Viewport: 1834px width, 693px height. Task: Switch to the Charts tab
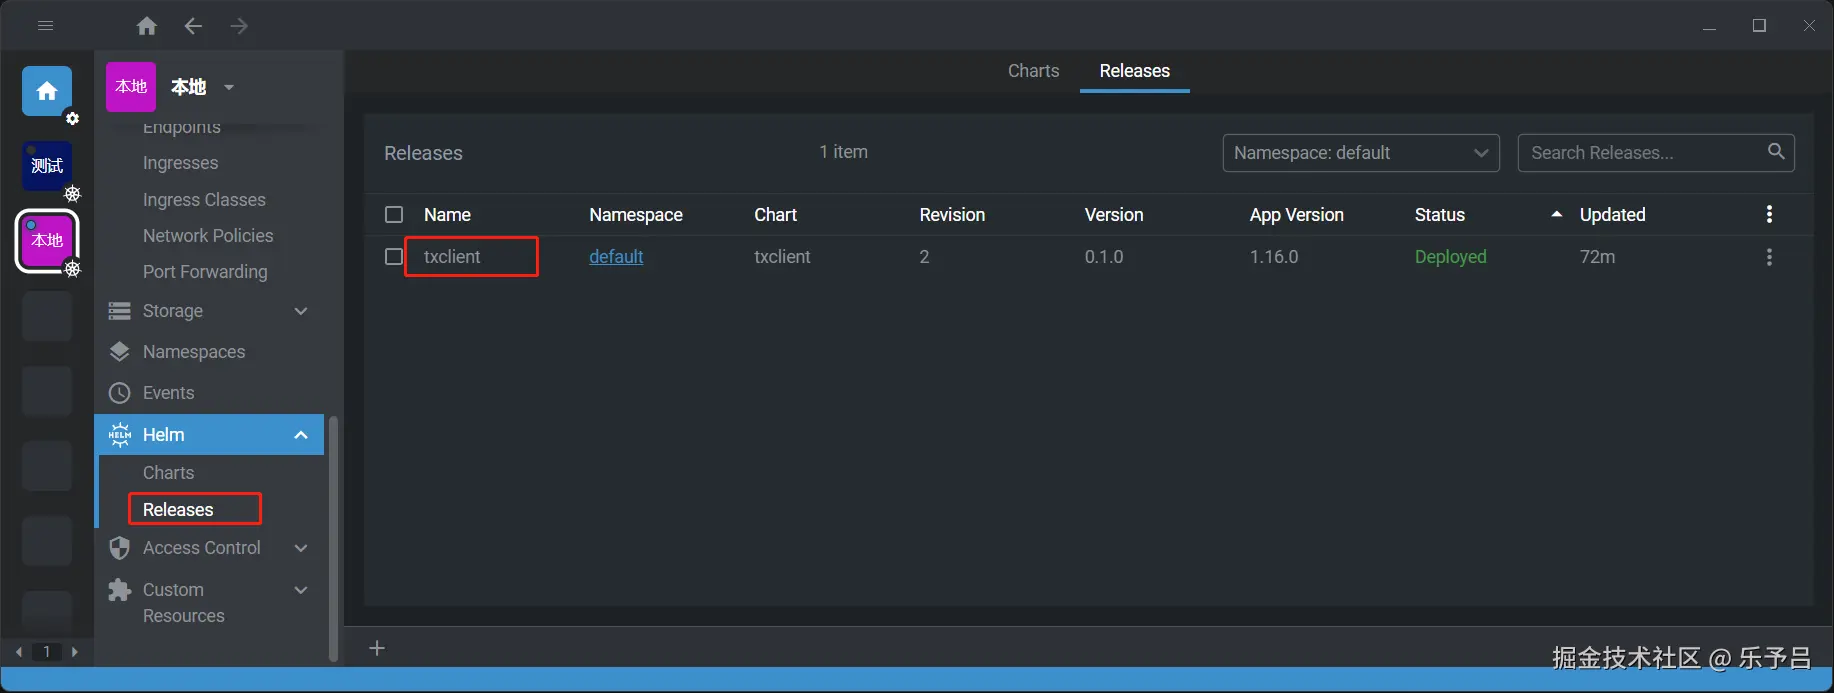tap(1033, 71)
